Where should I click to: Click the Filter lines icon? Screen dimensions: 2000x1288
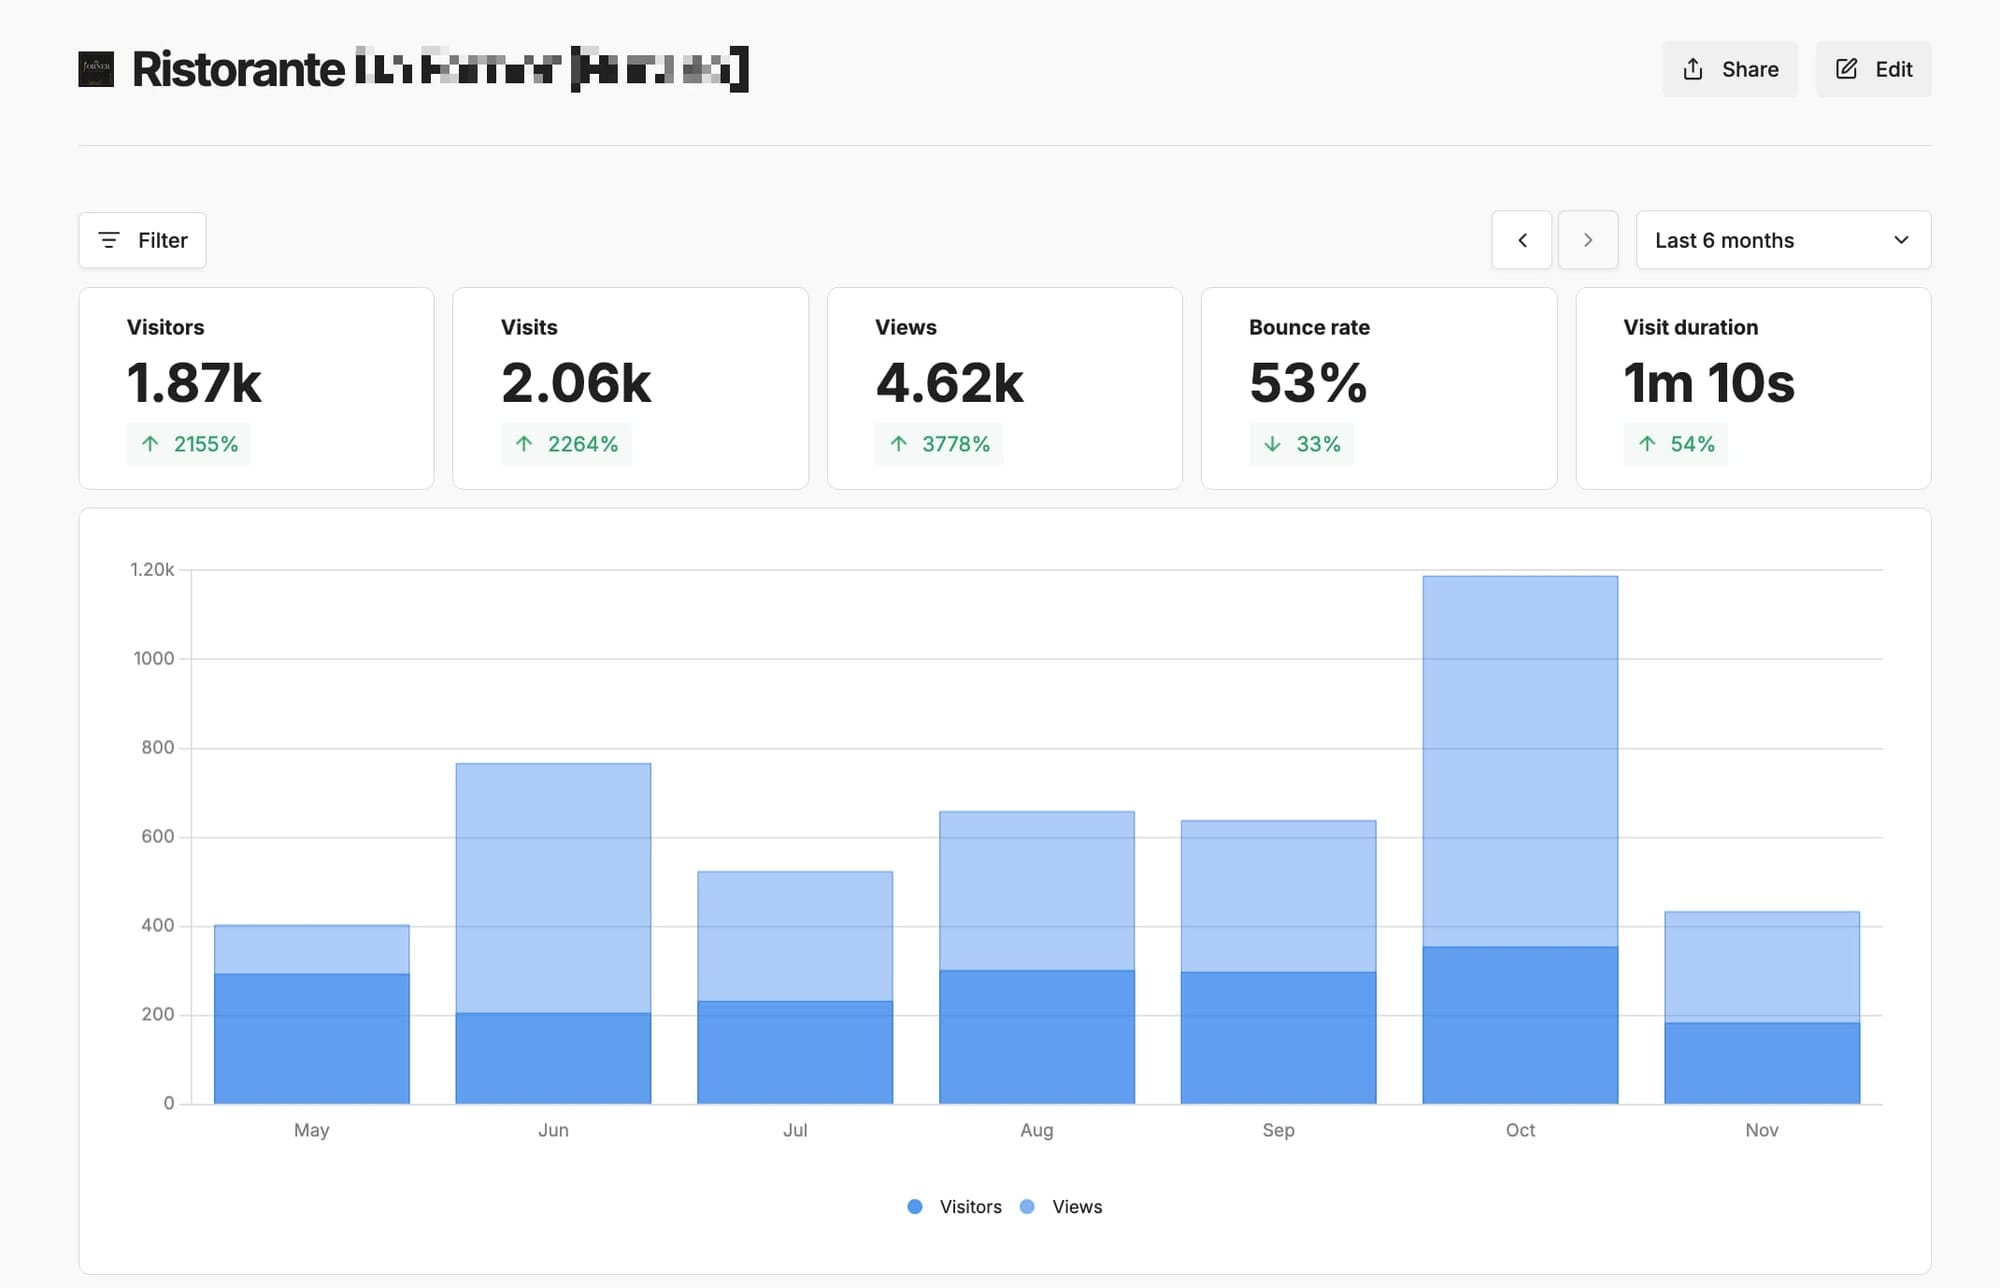pos(109,240)
